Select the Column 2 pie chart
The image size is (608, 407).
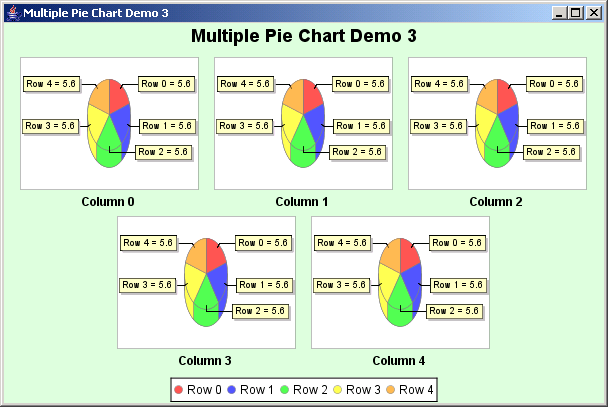pyautogui.click(x=496, y=122)
